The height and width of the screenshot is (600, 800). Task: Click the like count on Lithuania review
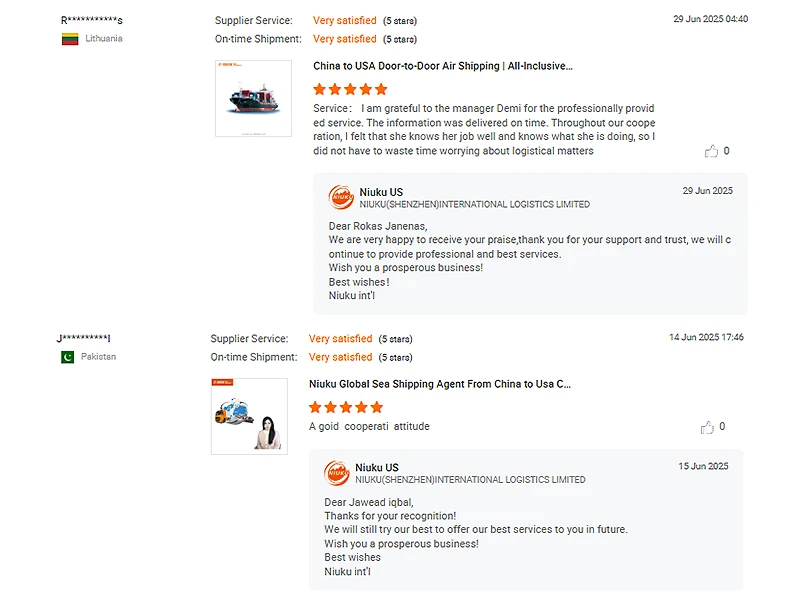[x=726, y=152]
